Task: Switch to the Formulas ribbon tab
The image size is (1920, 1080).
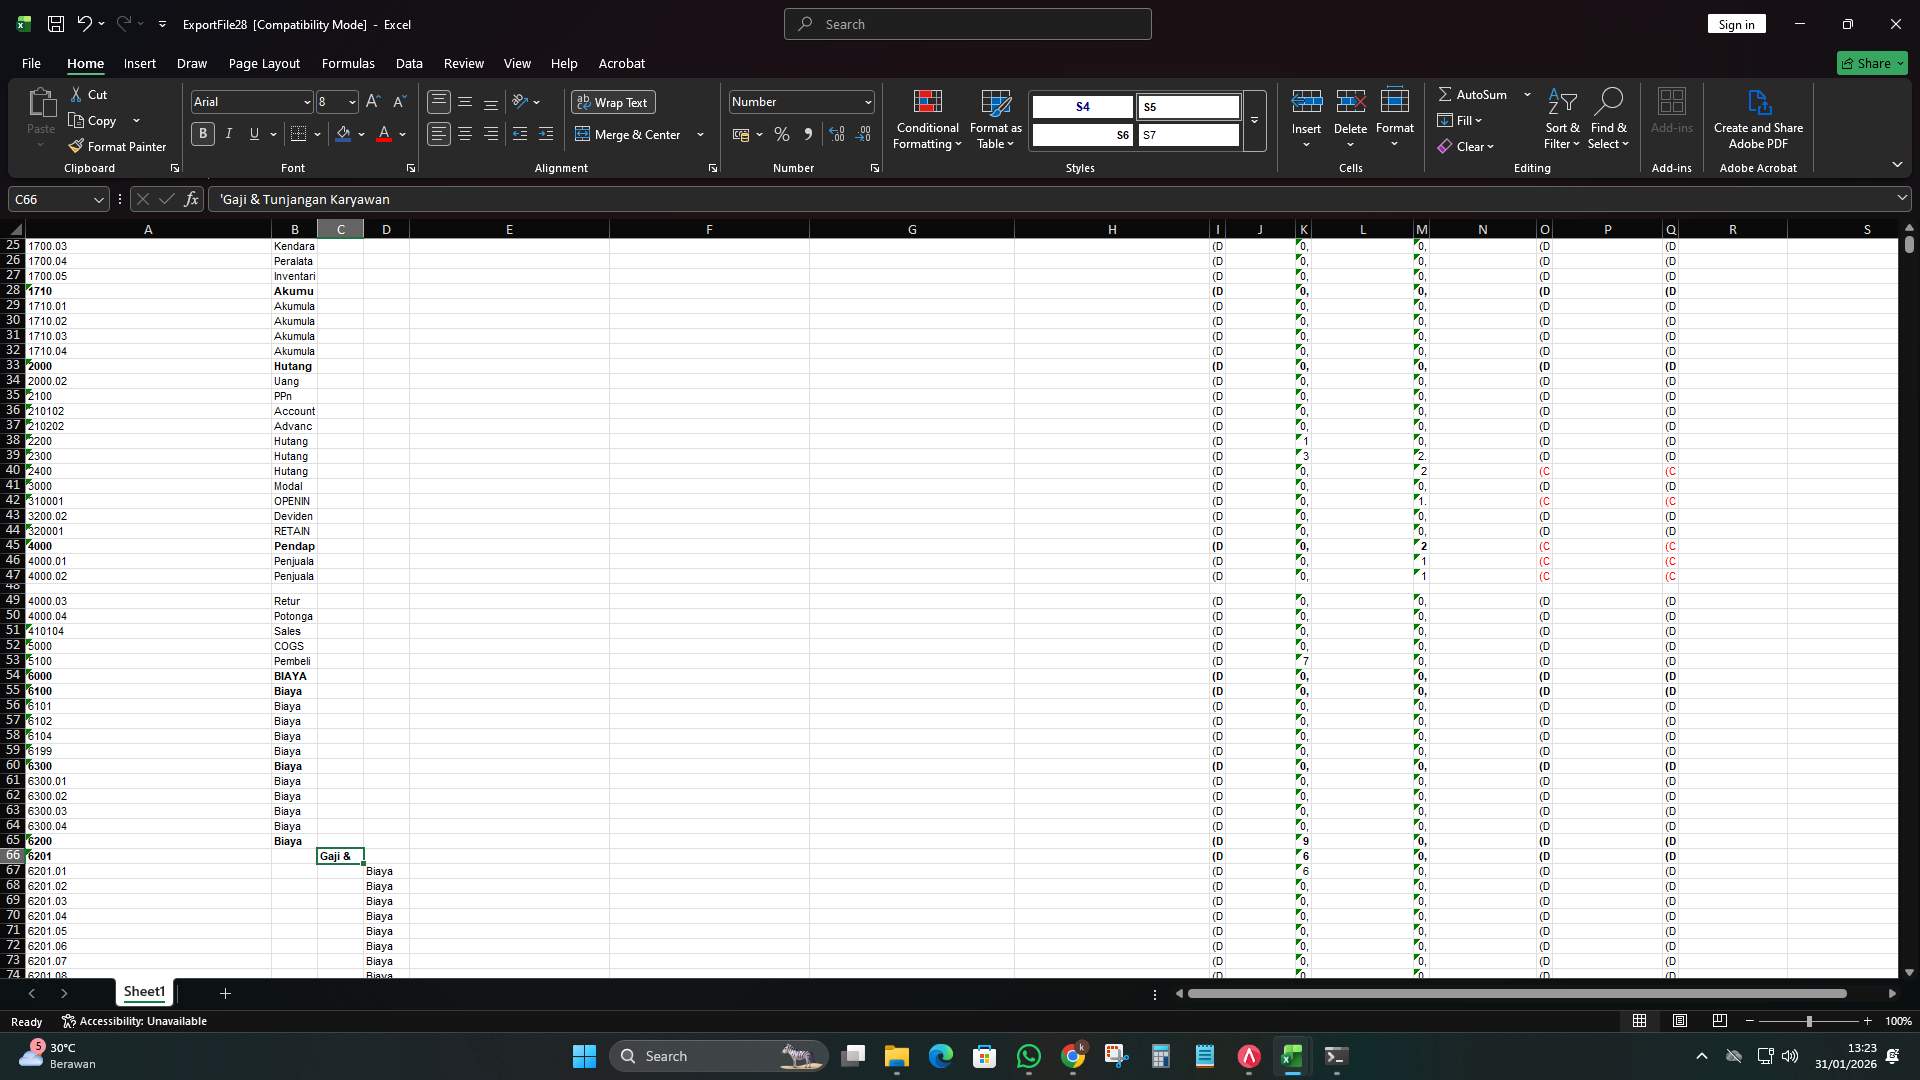Action: point(347,63)
